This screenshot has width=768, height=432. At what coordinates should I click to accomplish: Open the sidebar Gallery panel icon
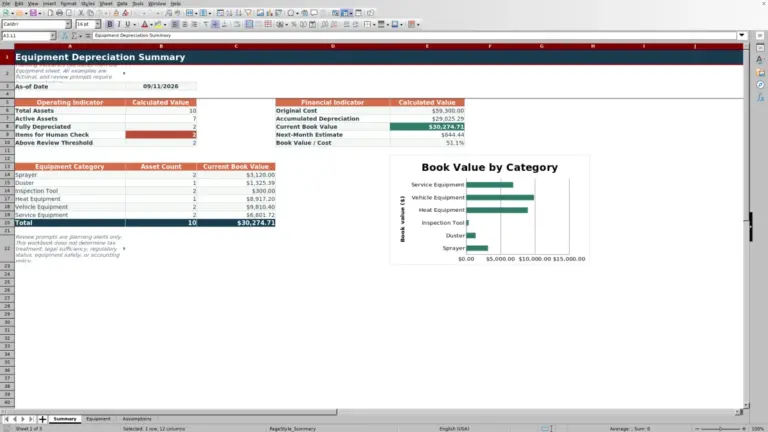(x=760, y=72)
